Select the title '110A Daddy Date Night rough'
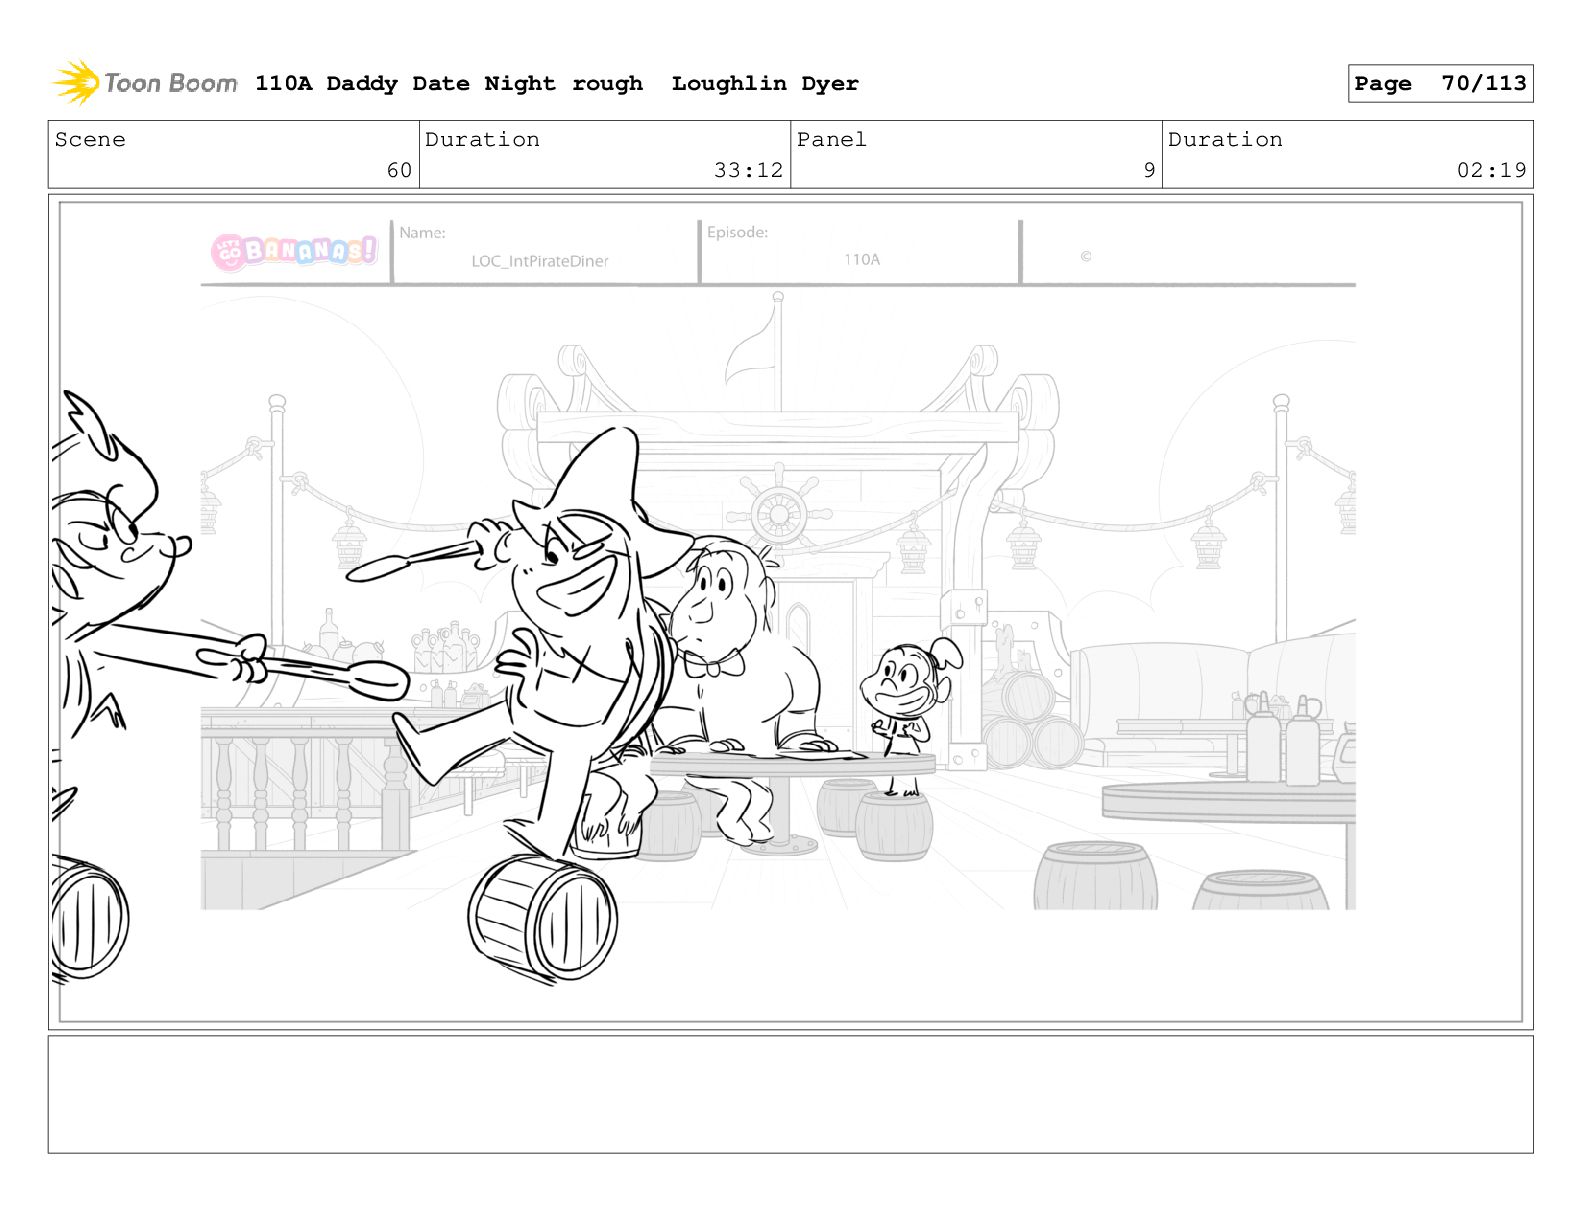The image size is (1582, 1225). pyautogui.click(x=449, y=84)
